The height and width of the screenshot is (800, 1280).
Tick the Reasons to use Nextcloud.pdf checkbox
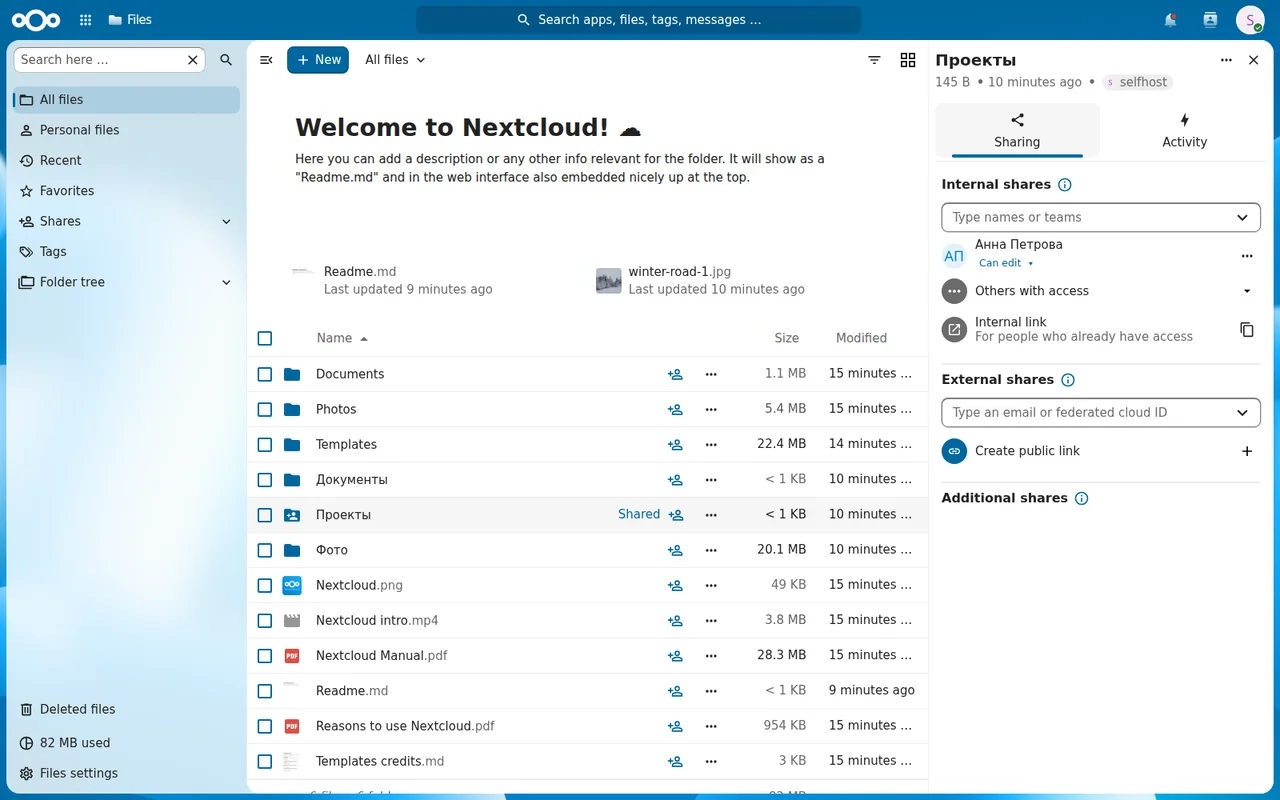point(265,726)
